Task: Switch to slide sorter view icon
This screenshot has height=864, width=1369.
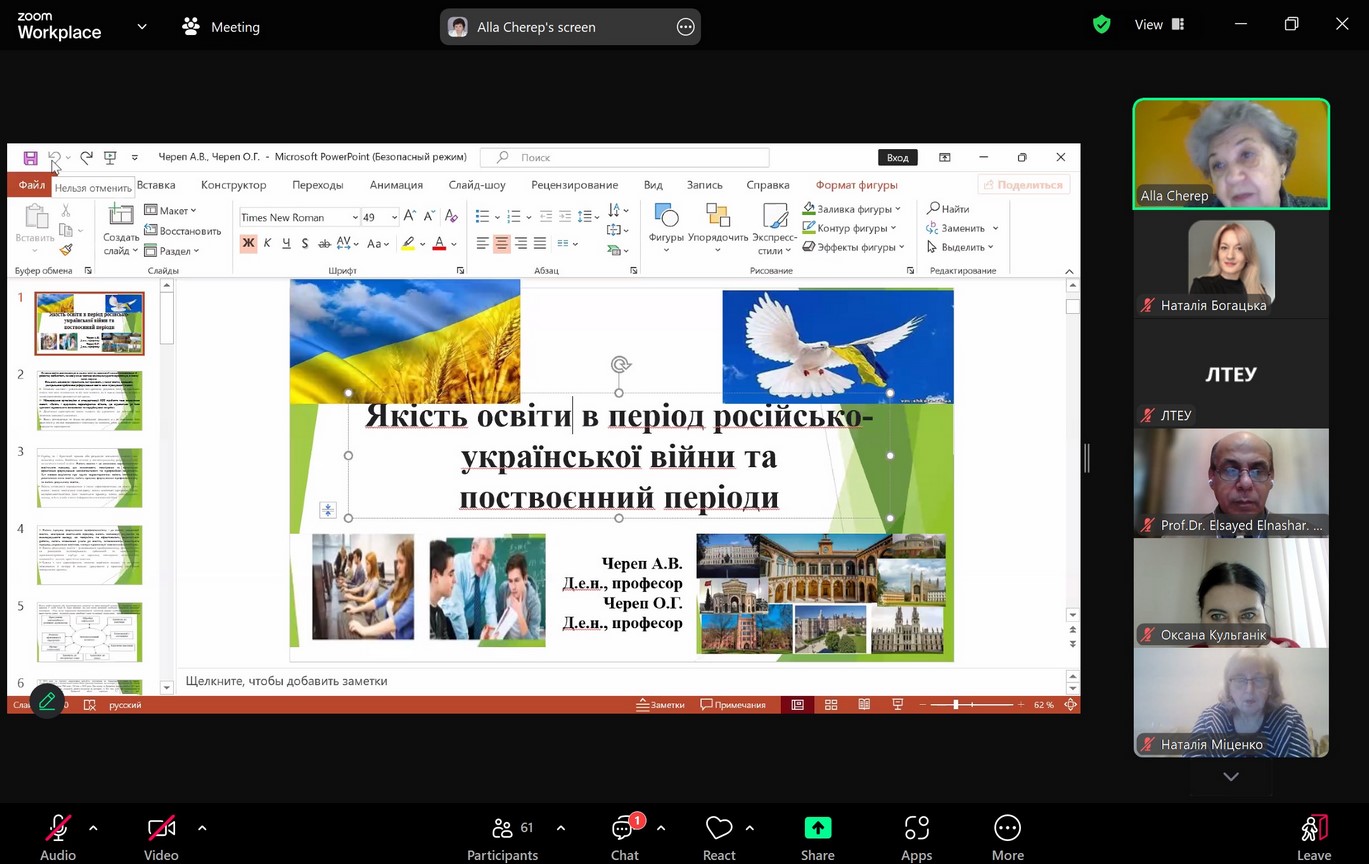Action: point(831,705)
